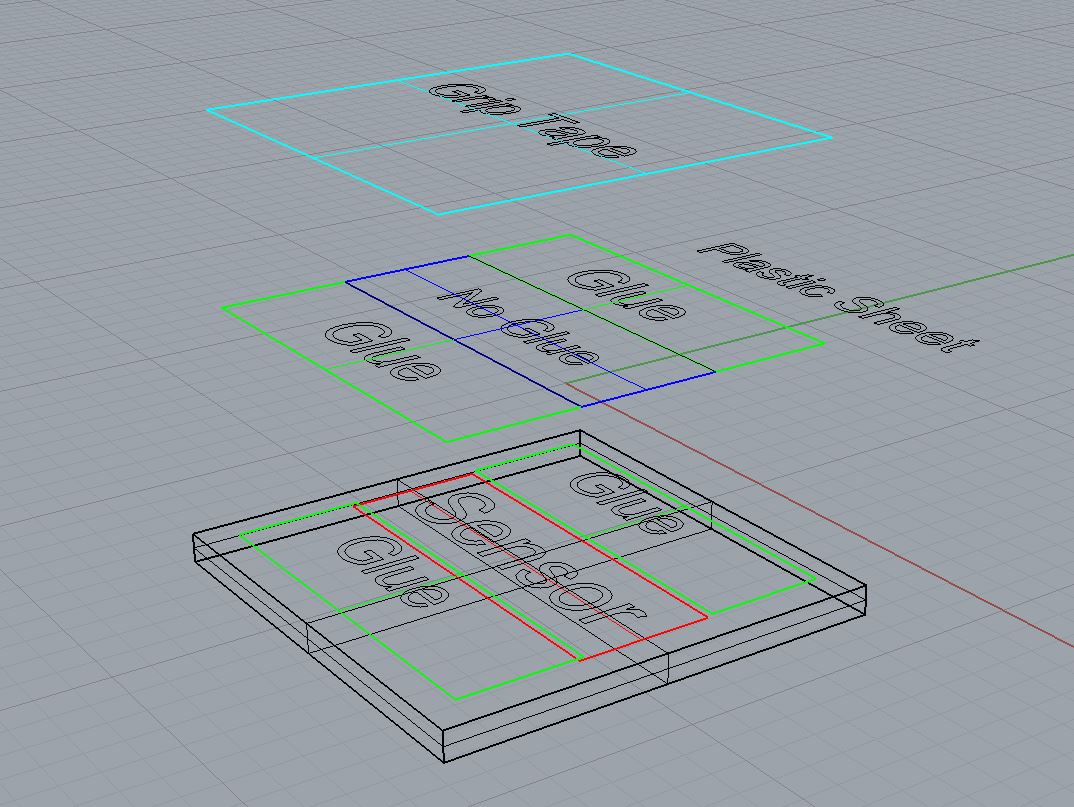
Task: Pick the cyan Grip Tape rectangle's top corner
Action: (568, 54)
